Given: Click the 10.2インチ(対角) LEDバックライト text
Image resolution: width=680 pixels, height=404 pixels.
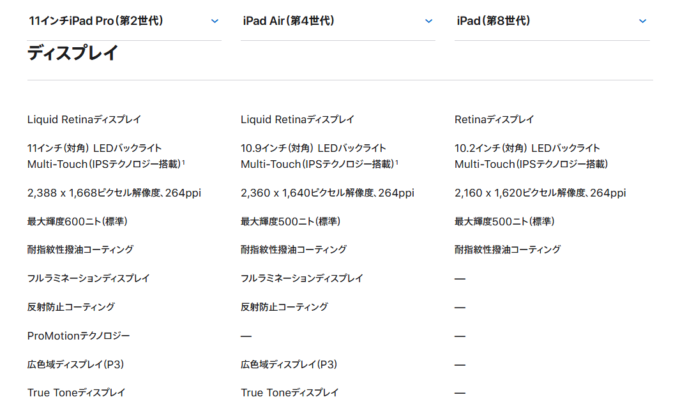Looking at the screenshot, I should point(527,148).
